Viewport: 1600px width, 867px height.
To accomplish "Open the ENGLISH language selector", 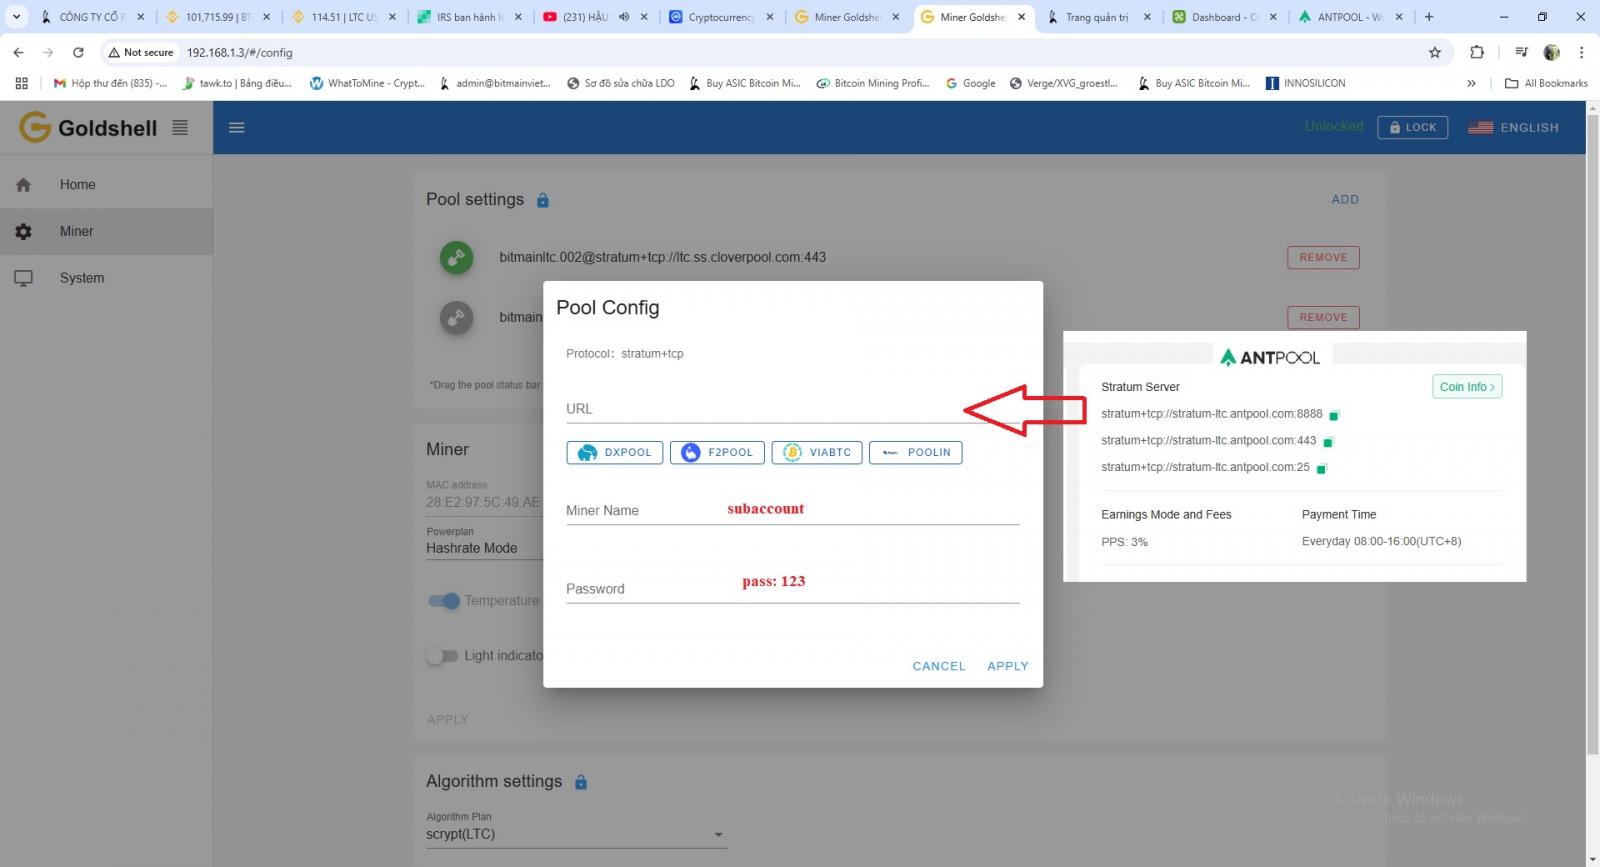I will 1513,128.
